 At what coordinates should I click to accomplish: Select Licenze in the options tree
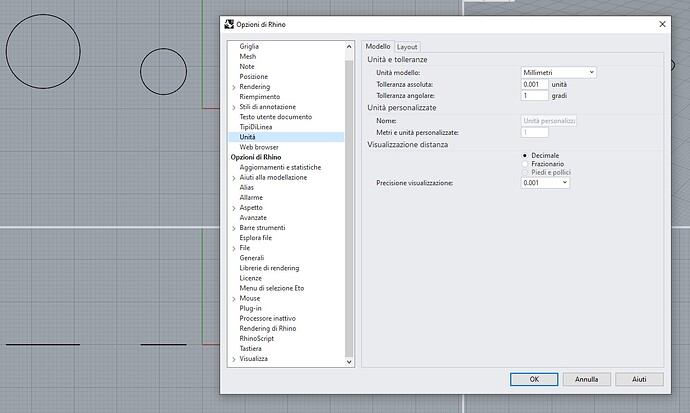[x=250, y=278]
